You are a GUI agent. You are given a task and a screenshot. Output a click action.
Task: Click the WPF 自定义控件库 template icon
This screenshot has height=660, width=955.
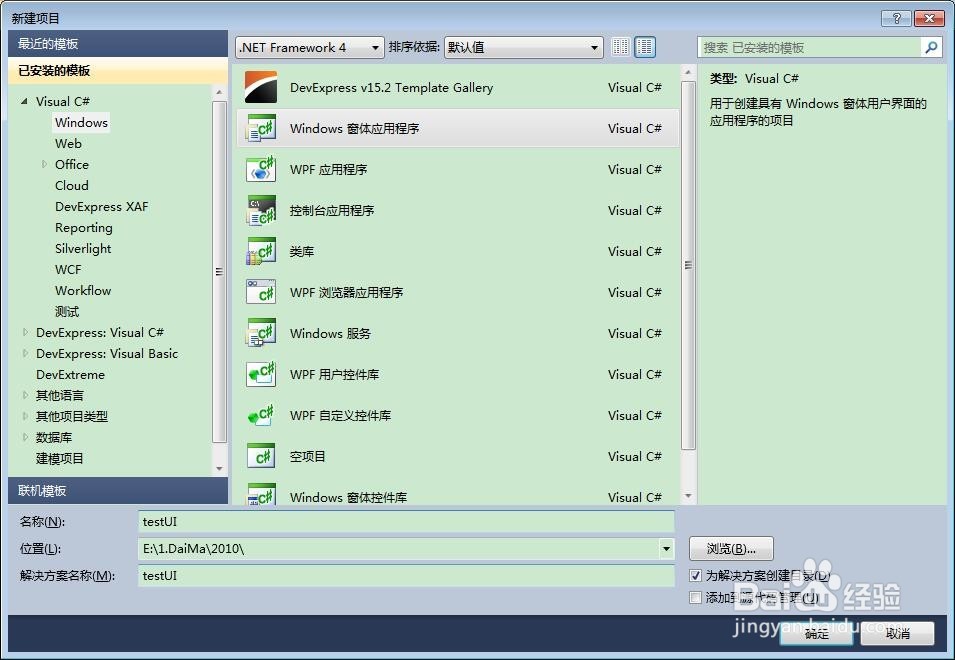[261, 415]
